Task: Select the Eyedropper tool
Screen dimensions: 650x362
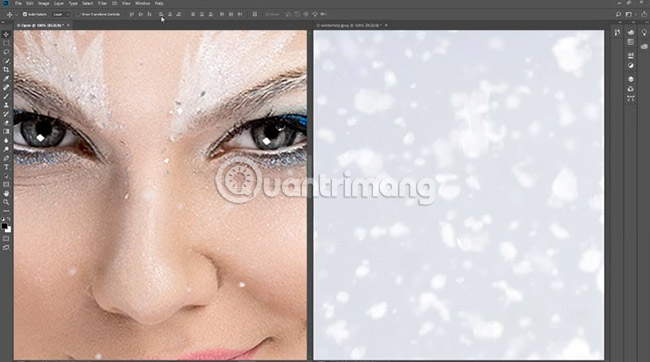Action: (x=6, y=78)
